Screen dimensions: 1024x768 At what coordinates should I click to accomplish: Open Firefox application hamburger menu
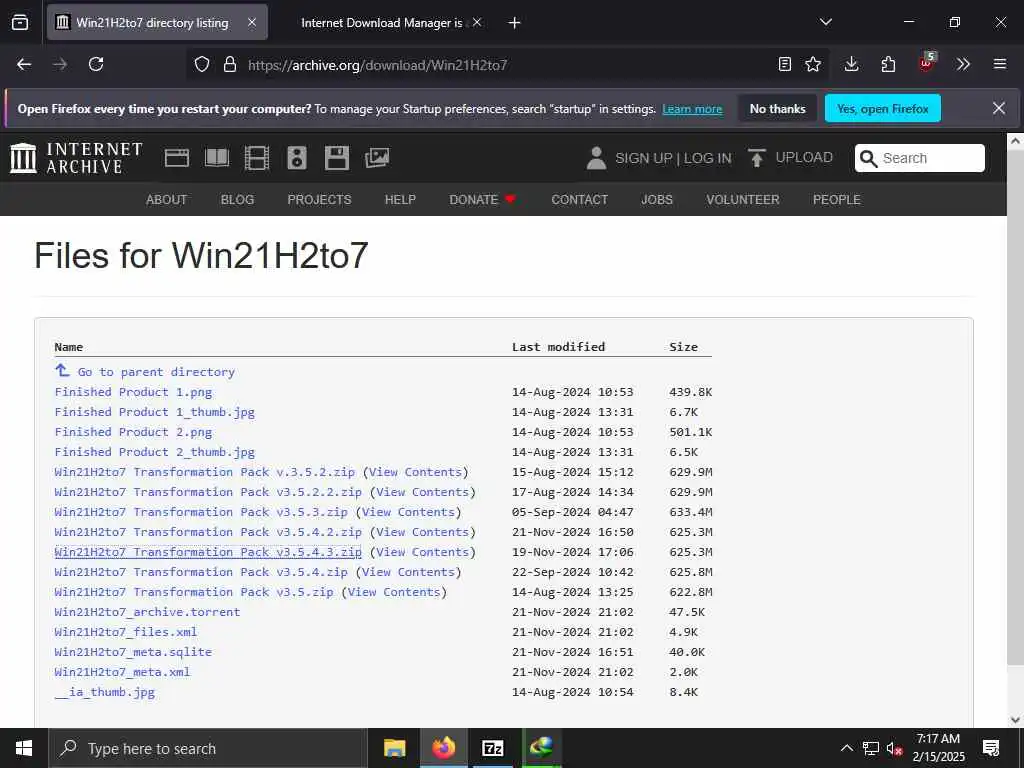point(1000,64)
